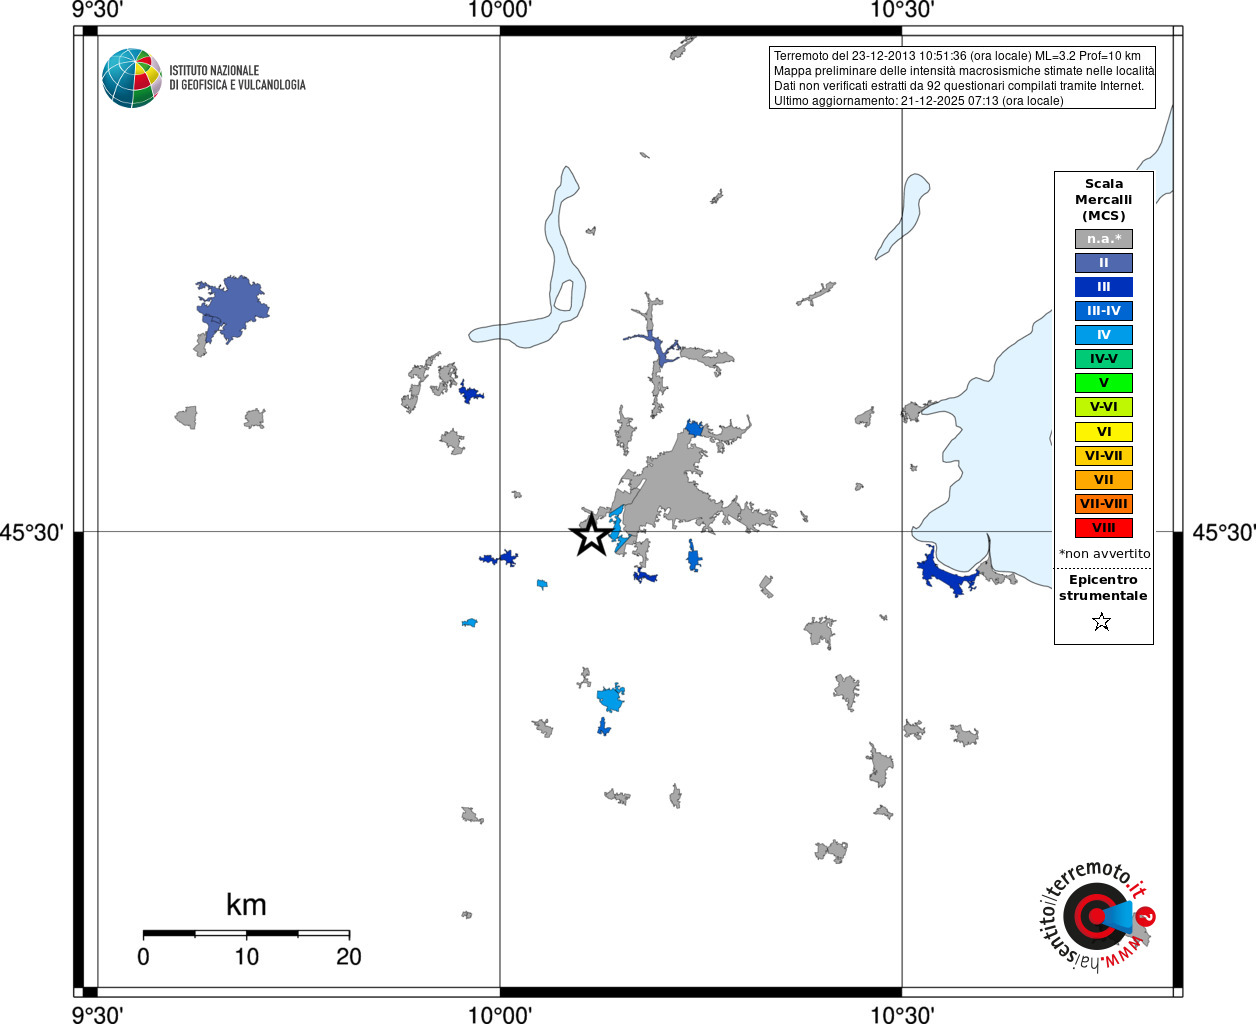The height and width of the screenshot is (1024, 1256).
Task: Select the II intensity legend swatch
Action: tap(1104, 263)
